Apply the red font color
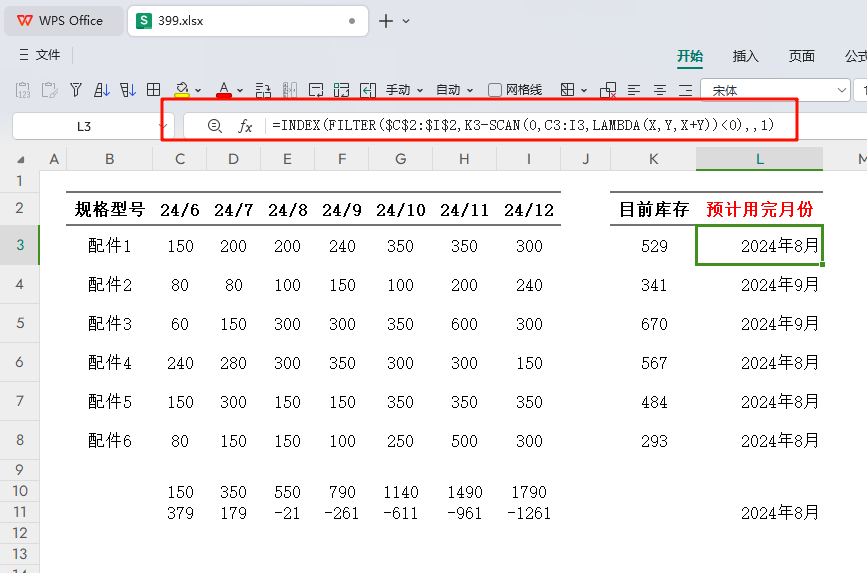Image resolution: width=867 pixels, height=573 pixels. [224, 90]
